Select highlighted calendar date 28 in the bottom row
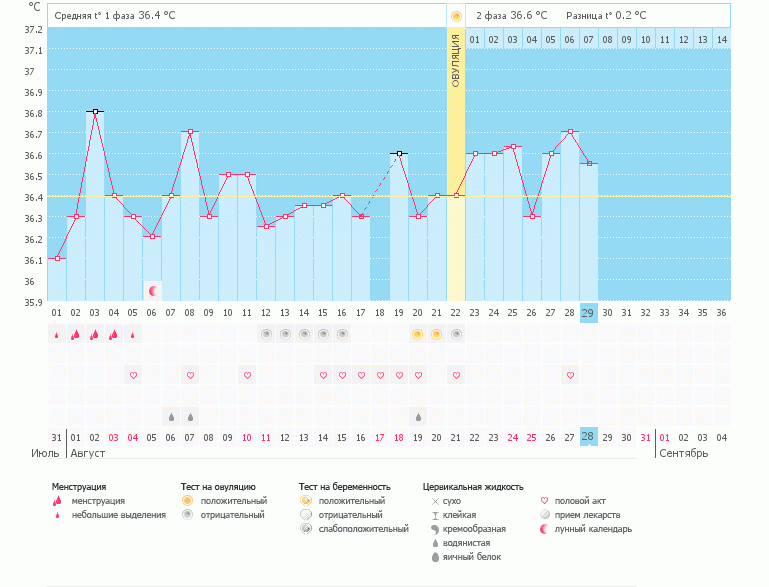The width and height of the screenshot is (769, 587). pos(589,437)
